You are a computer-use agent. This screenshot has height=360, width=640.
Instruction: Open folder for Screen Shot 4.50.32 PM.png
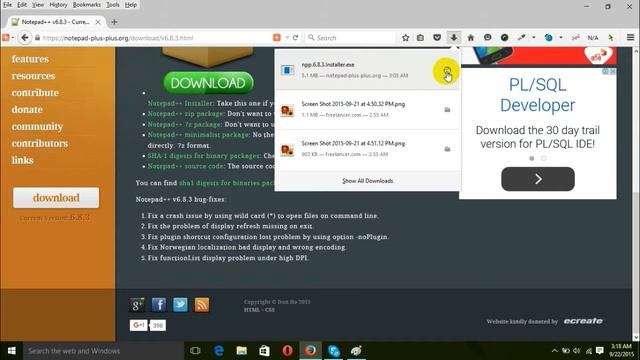pos(447,110)
